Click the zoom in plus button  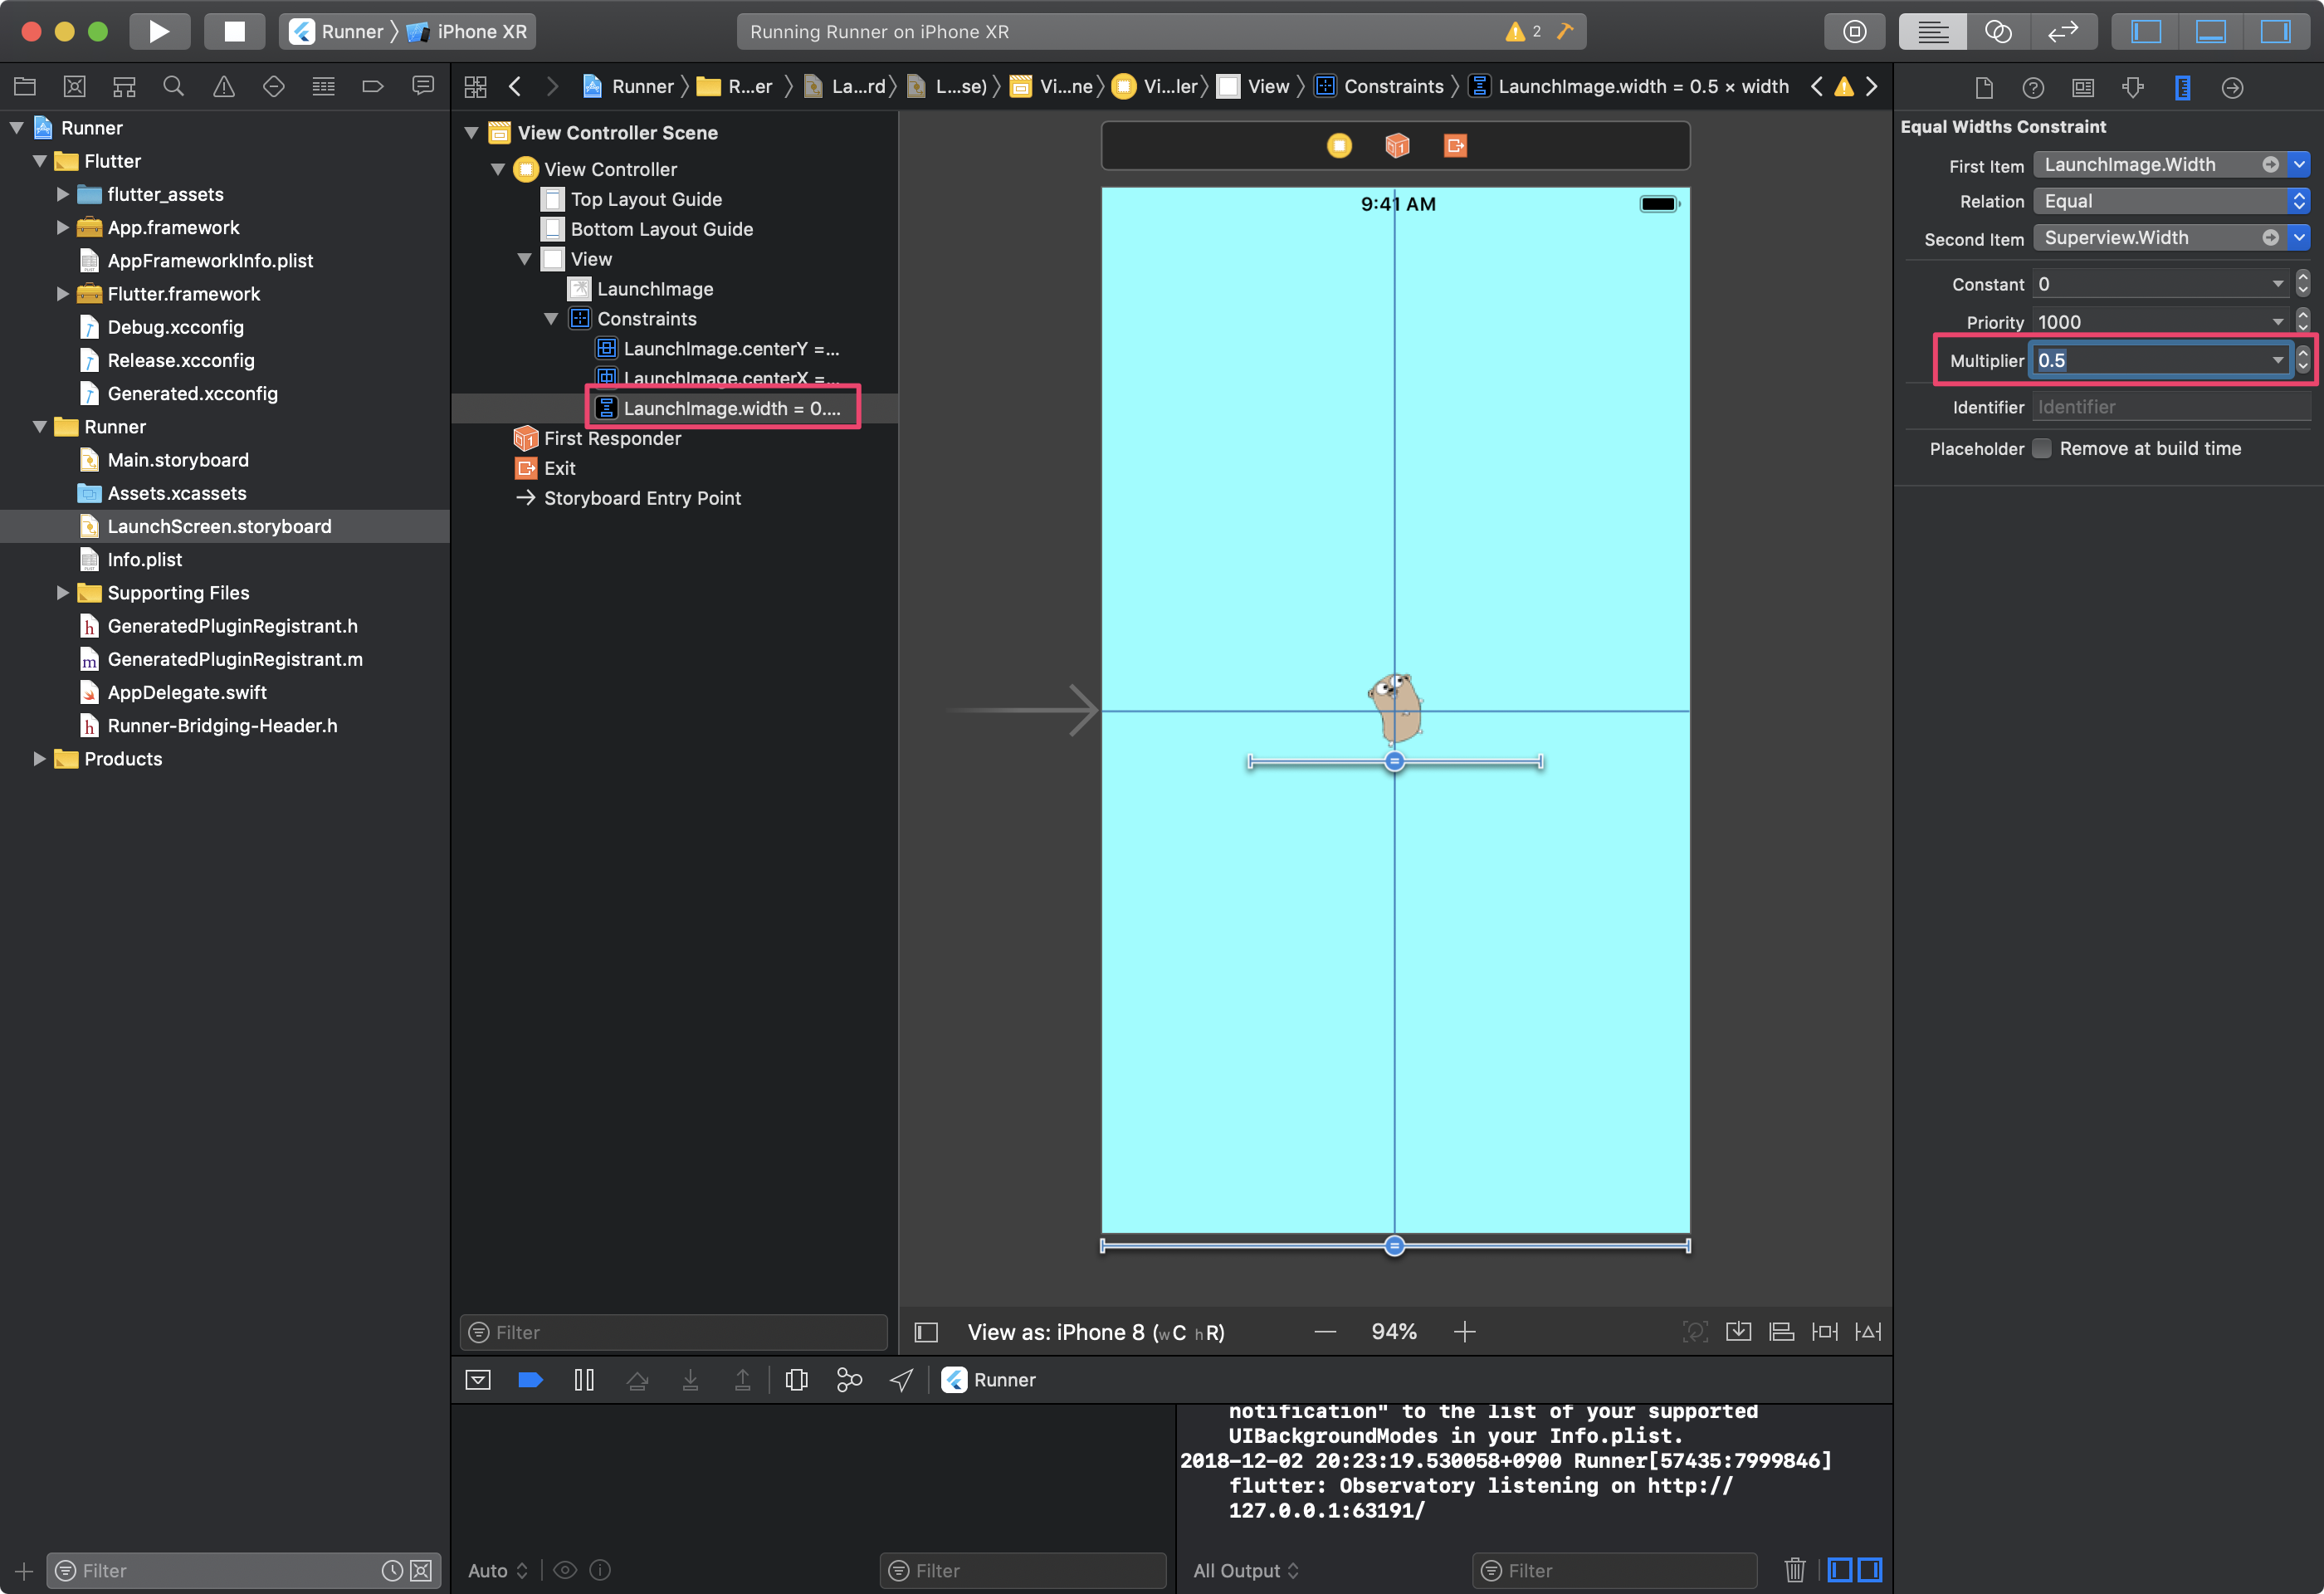pyautogui.click(x=1464, y=1332)
